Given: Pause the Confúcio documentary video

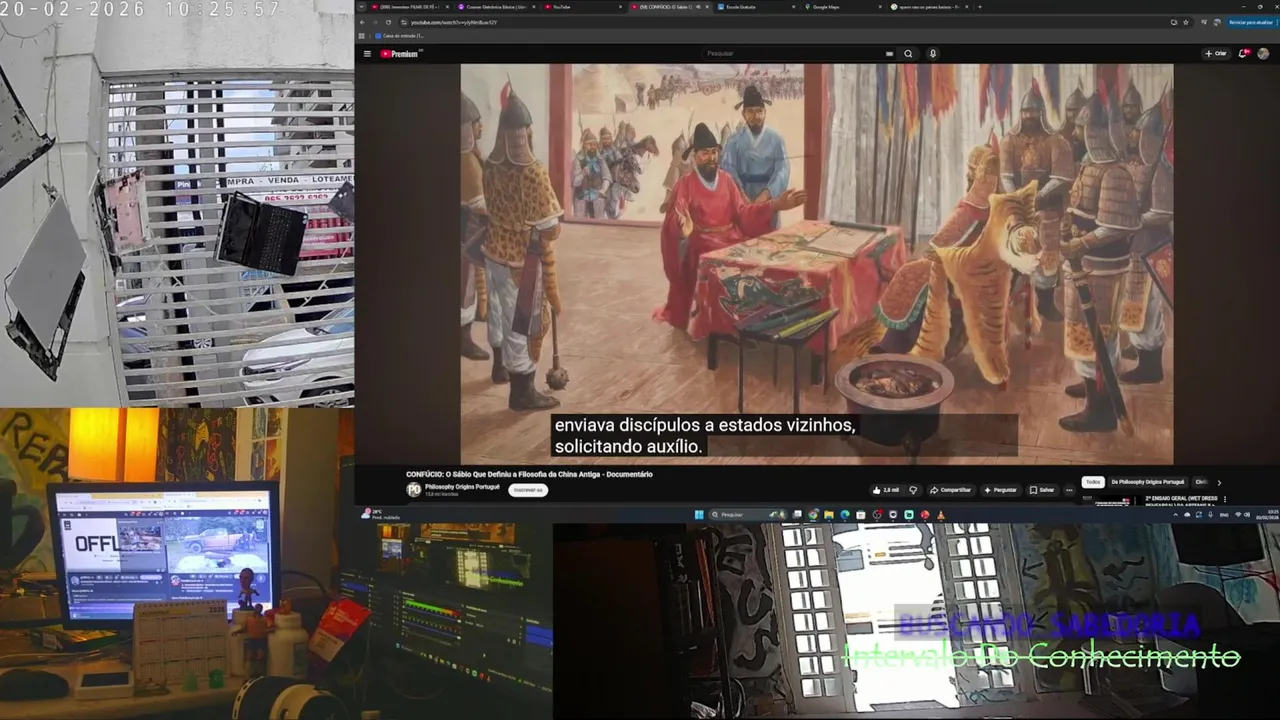Looking at the screenshot, I should pyautogui.click(x=816, y=263).
